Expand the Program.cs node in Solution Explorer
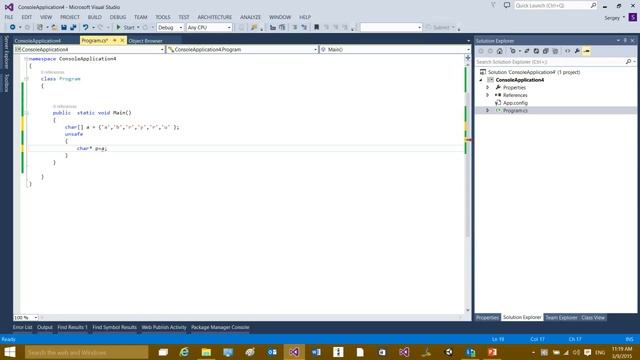Screen dimensions: 640x360 (x=487, y=110)
